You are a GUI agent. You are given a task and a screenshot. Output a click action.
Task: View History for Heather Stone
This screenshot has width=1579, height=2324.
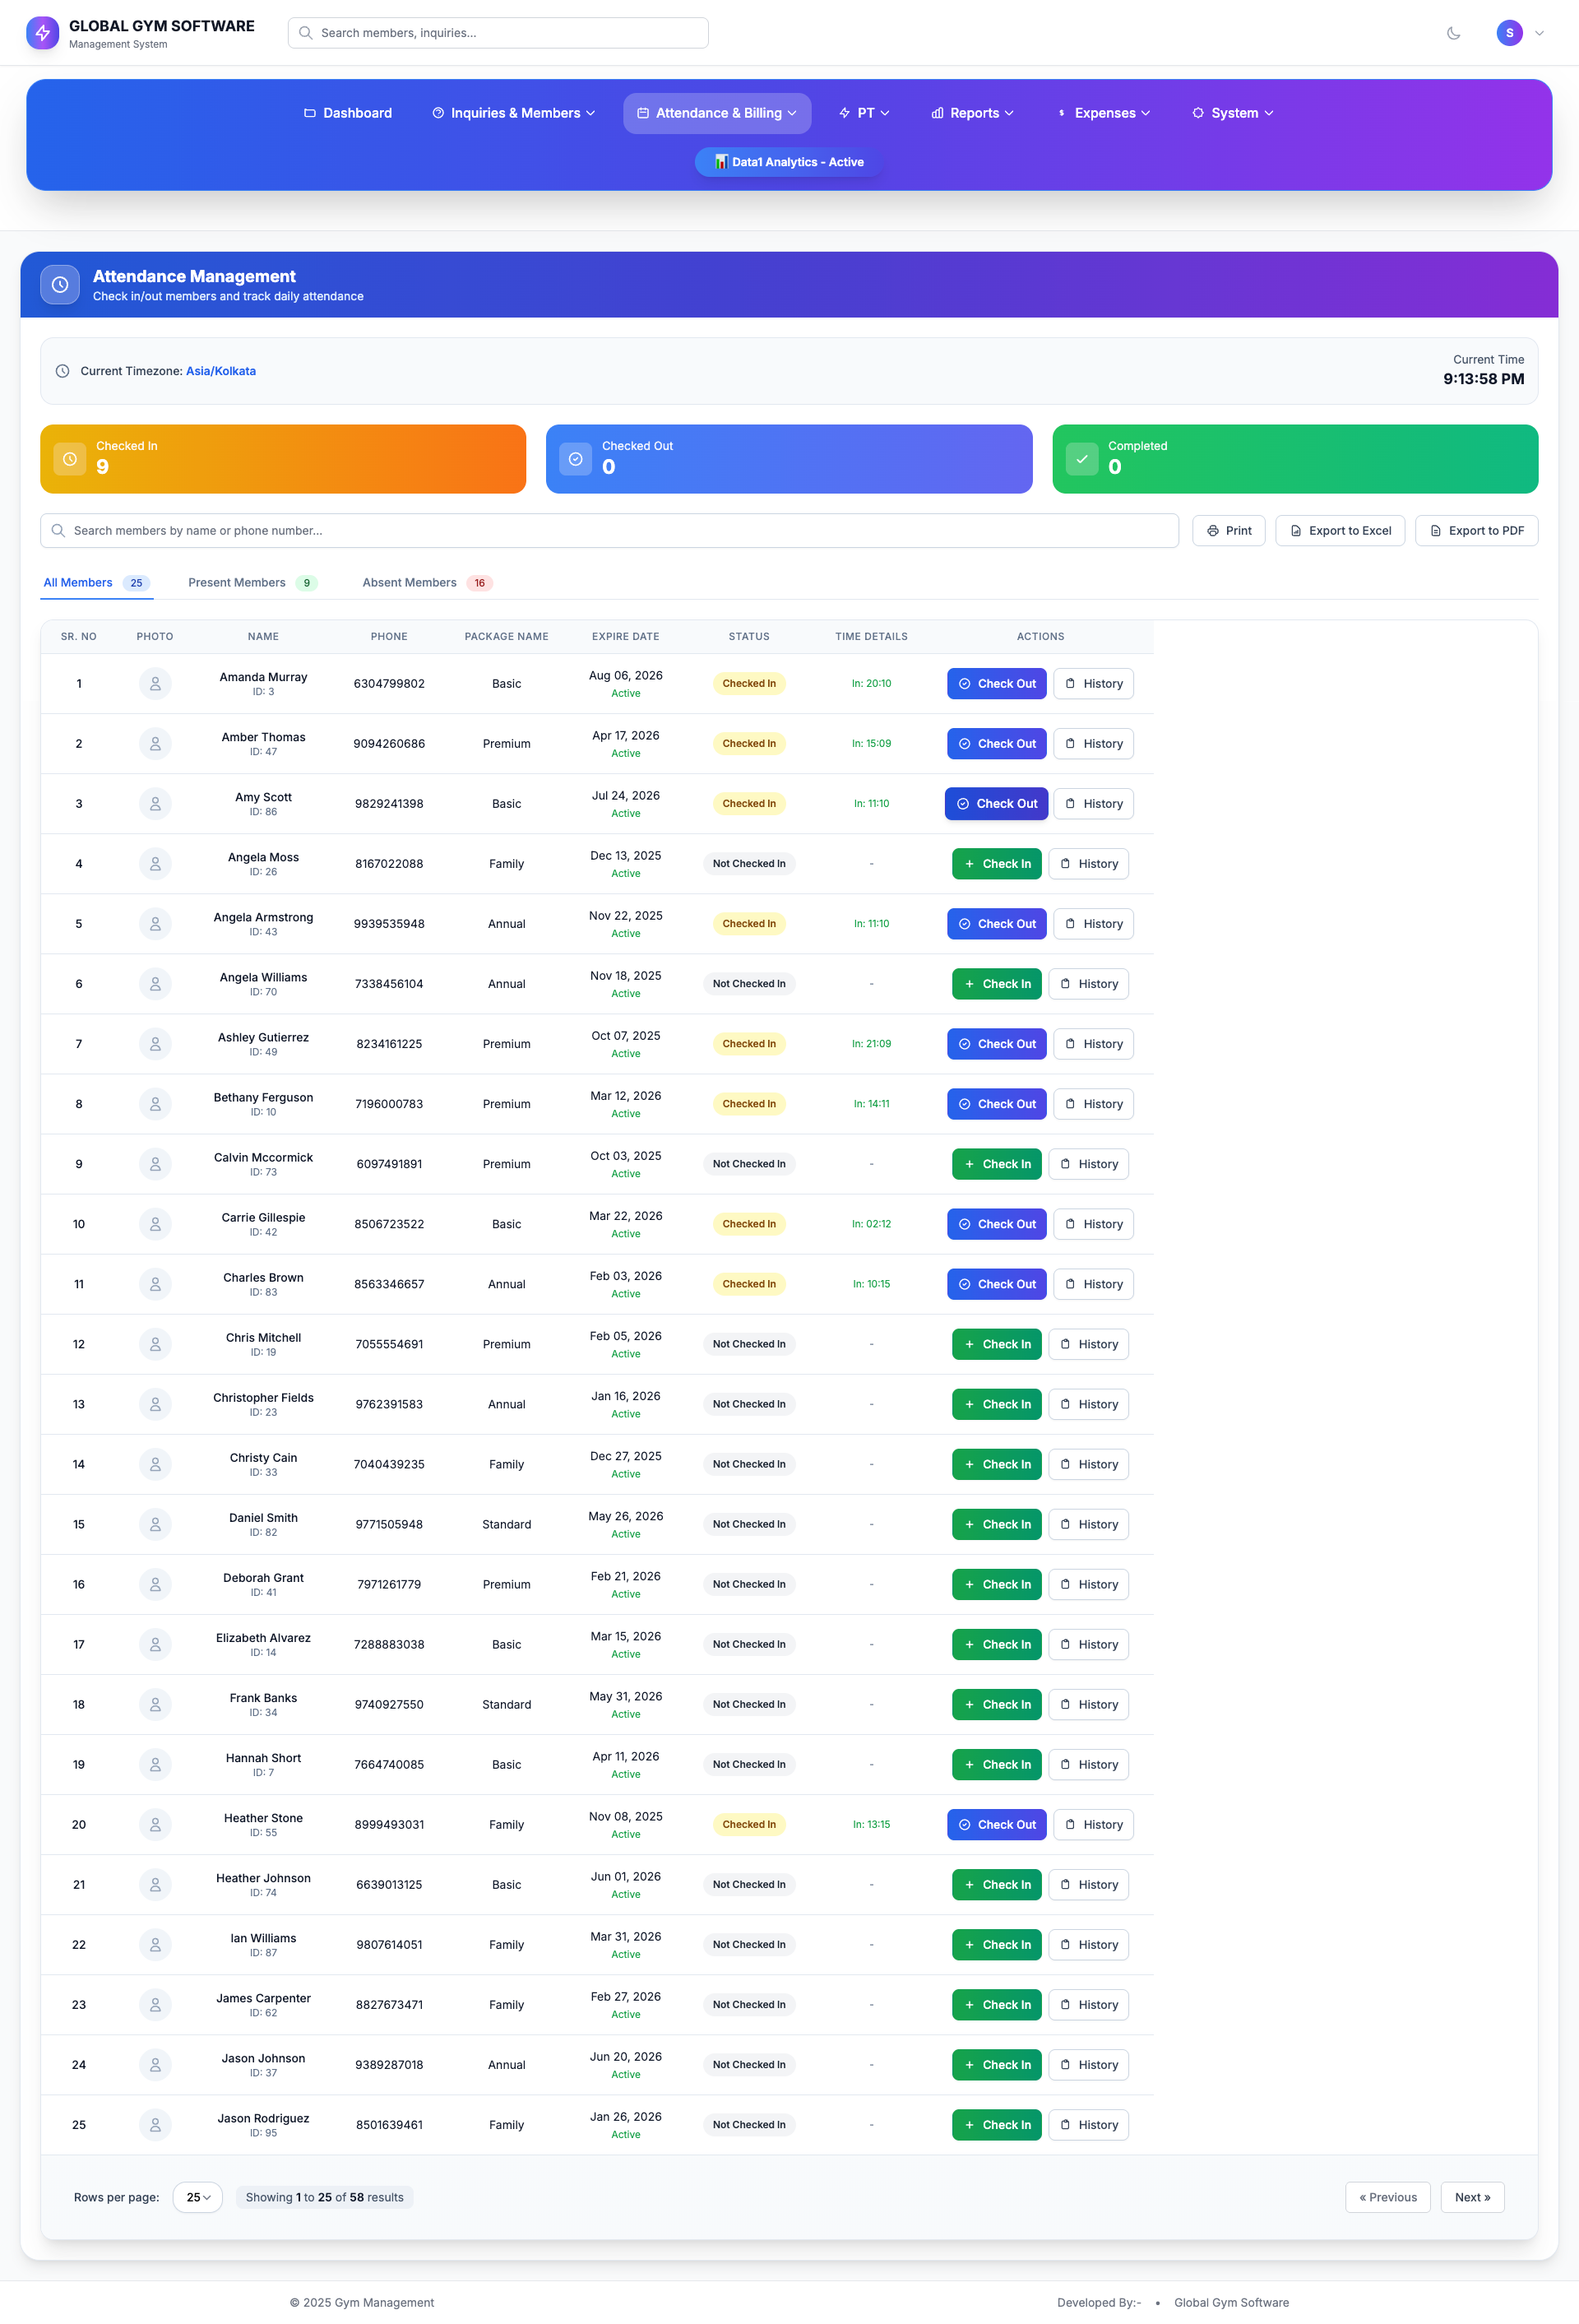tap(1093, 1825)
